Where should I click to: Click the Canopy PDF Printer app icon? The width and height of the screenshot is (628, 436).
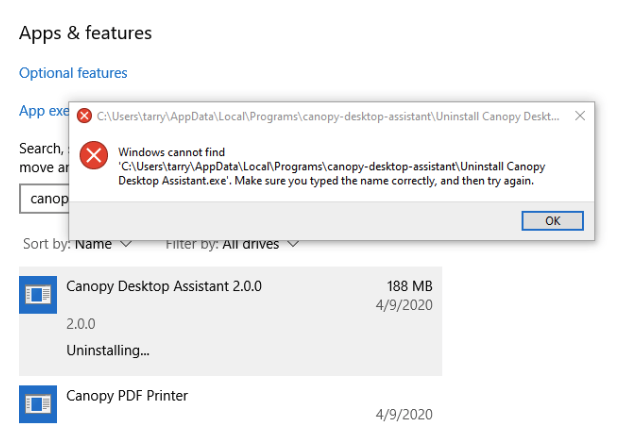point(38,404)
